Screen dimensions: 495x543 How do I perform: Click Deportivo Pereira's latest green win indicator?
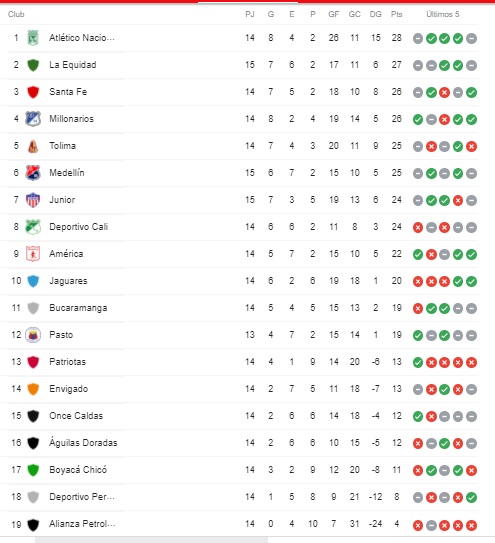click(471, 498)
